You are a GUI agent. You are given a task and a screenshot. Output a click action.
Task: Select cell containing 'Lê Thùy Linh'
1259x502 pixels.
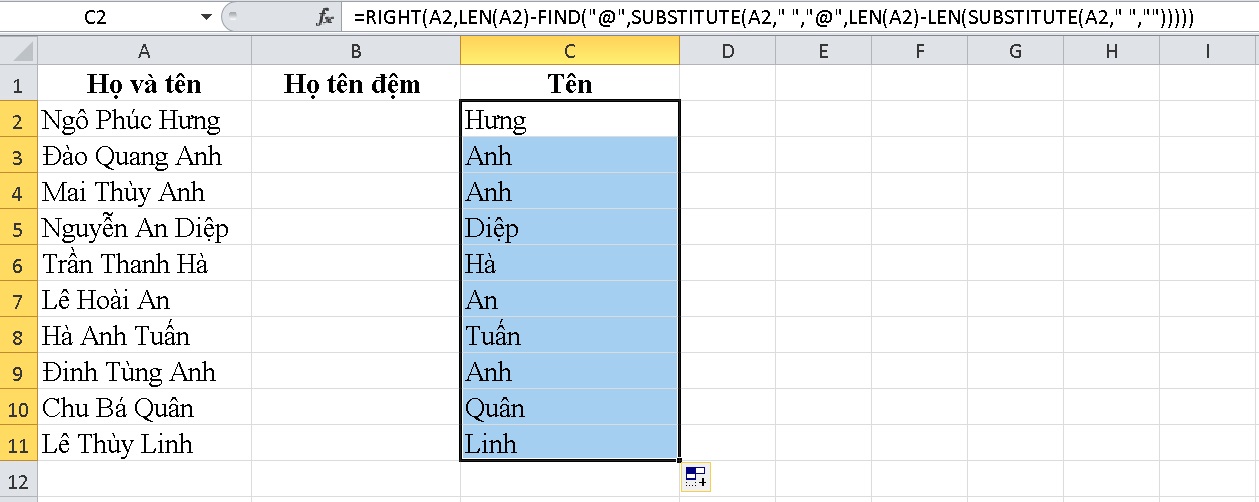tap(145, 444)
